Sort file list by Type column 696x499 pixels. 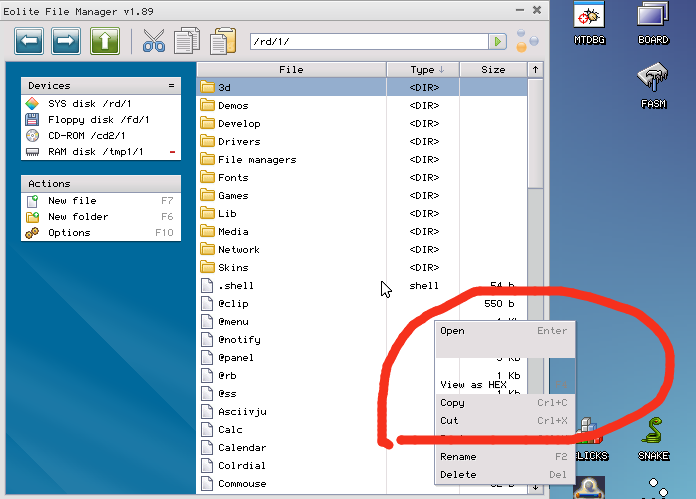tap(427, 70)
